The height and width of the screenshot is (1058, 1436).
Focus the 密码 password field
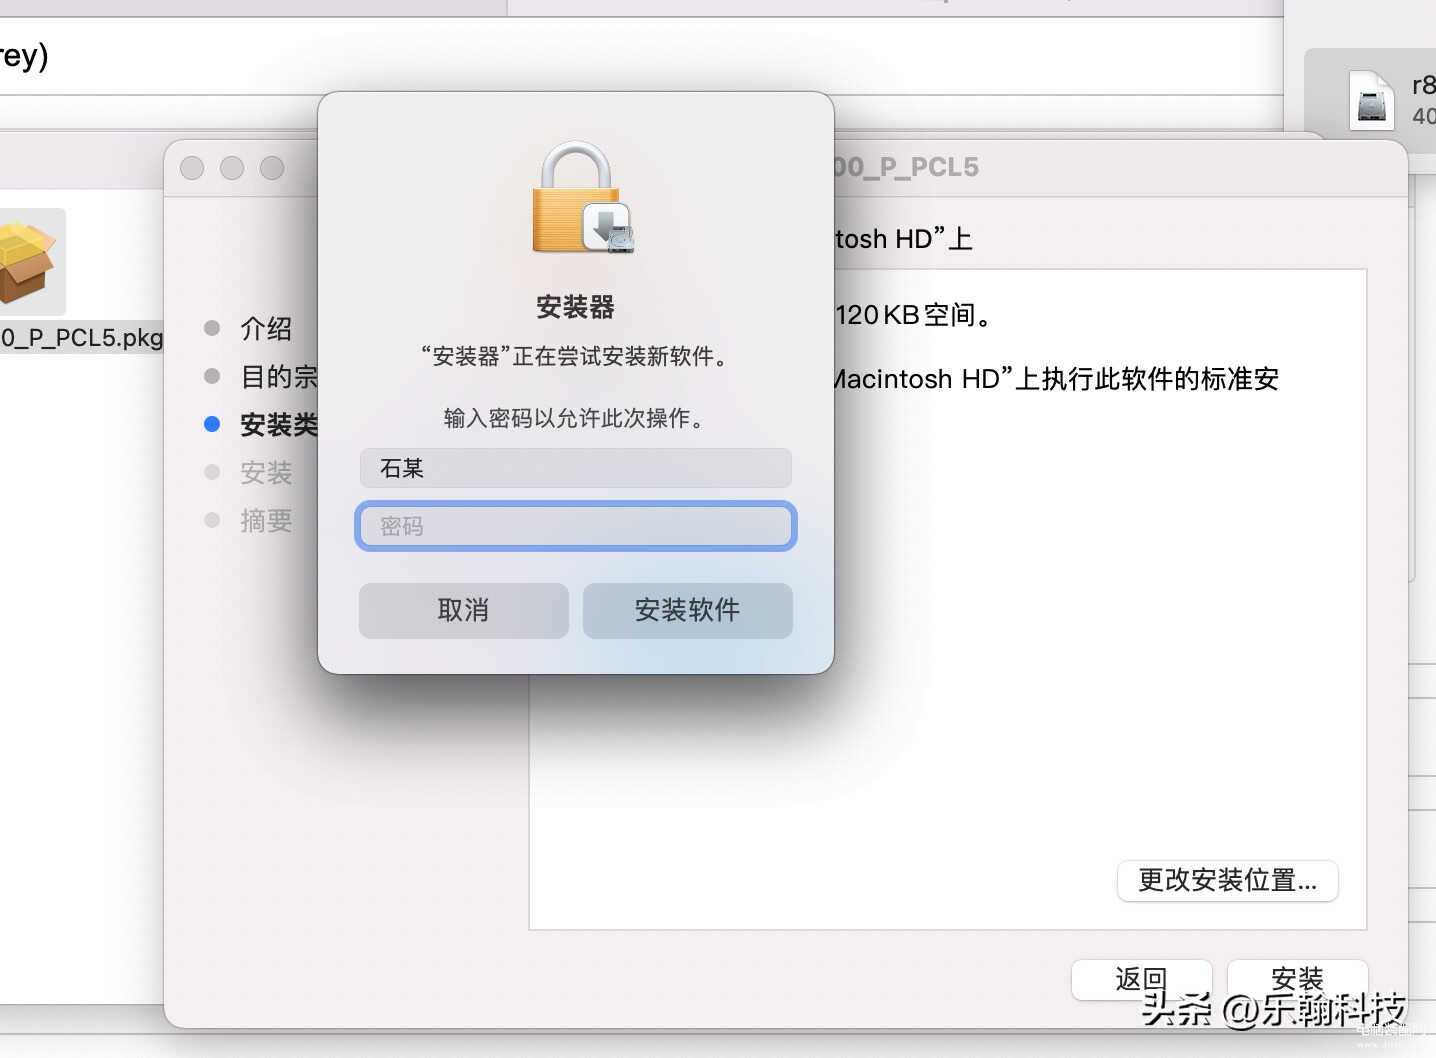(576, 526)
